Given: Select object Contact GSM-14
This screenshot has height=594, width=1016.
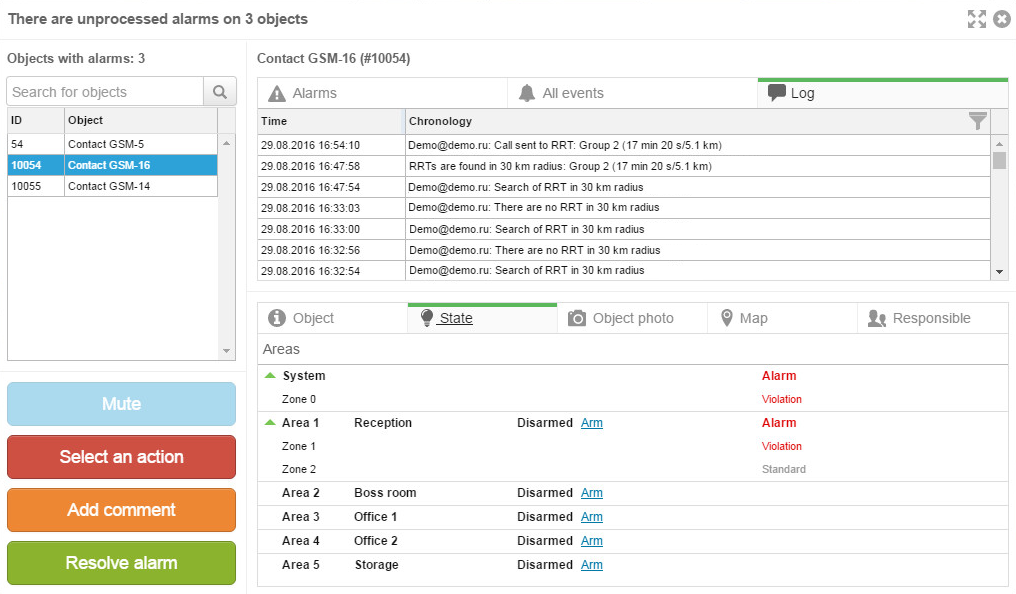Looking at the screenshot, I should (113, 186).
